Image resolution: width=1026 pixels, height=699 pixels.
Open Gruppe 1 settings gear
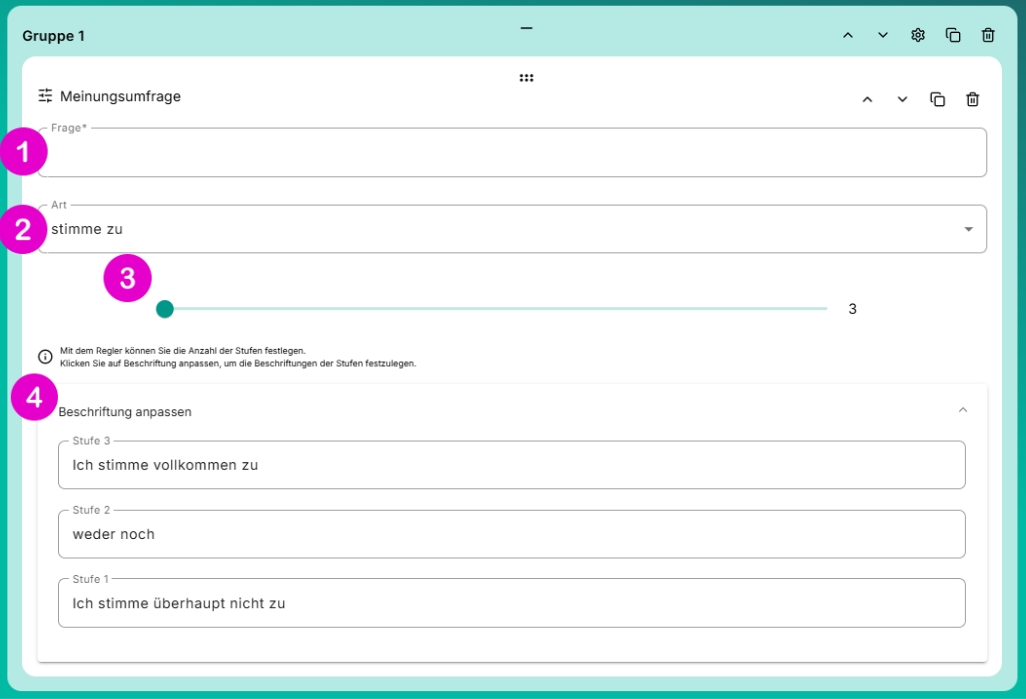(918, 35)
